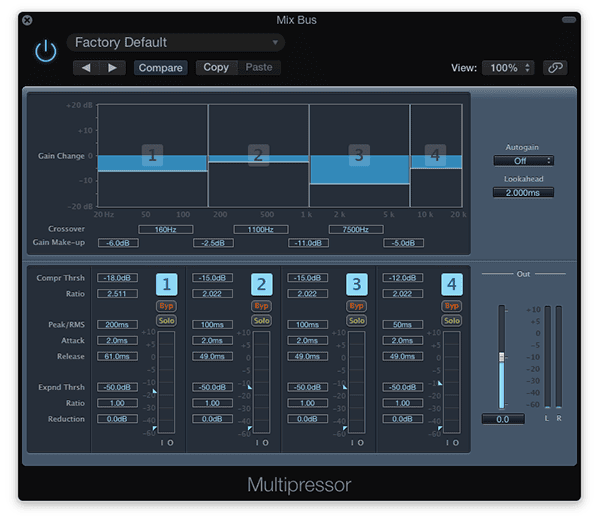
Task: Click band 1 compressor threshold -18.0dB
Action: pos(117,278)
